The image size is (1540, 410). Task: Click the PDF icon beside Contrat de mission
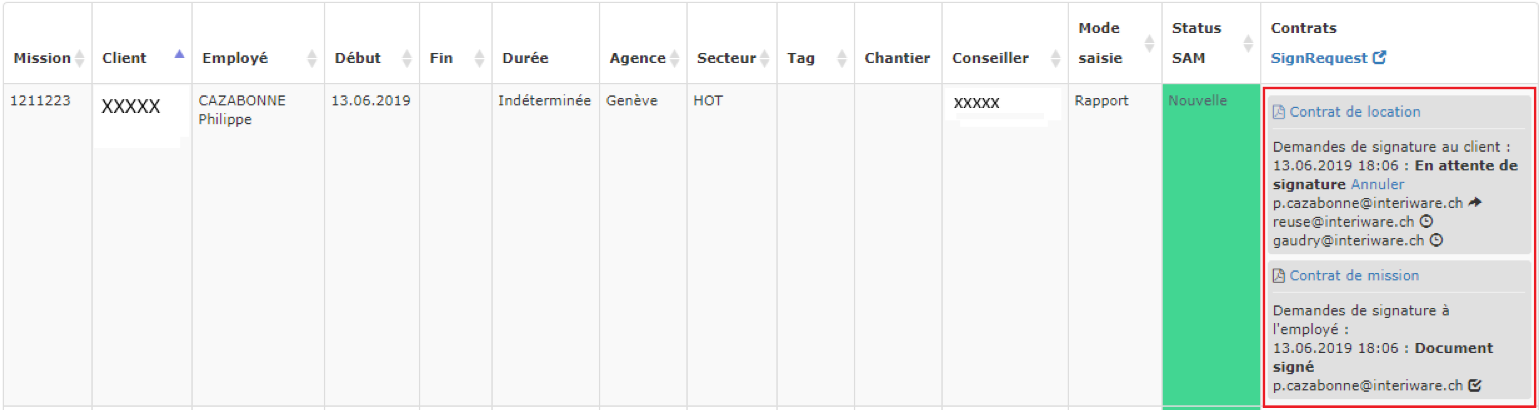[x=1279, y=276]
